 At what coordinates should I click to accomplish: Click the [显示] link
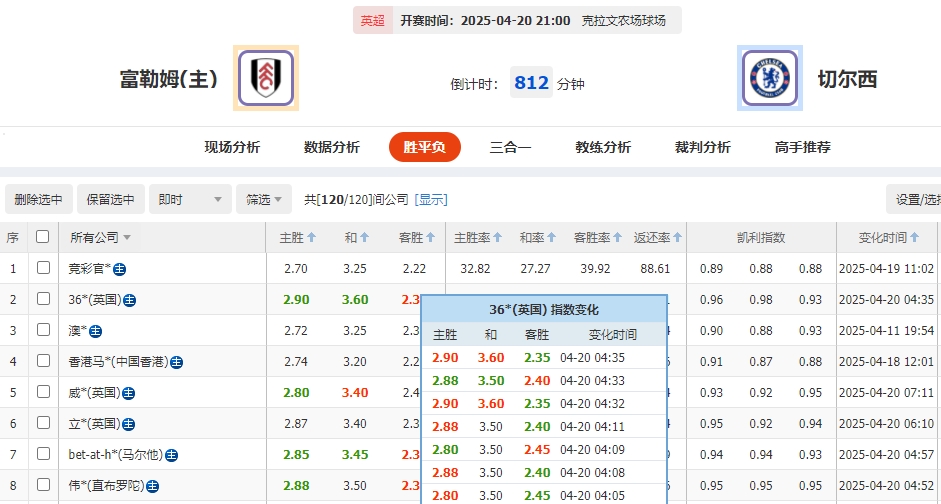pyautogui.click(x=432, y=200)
